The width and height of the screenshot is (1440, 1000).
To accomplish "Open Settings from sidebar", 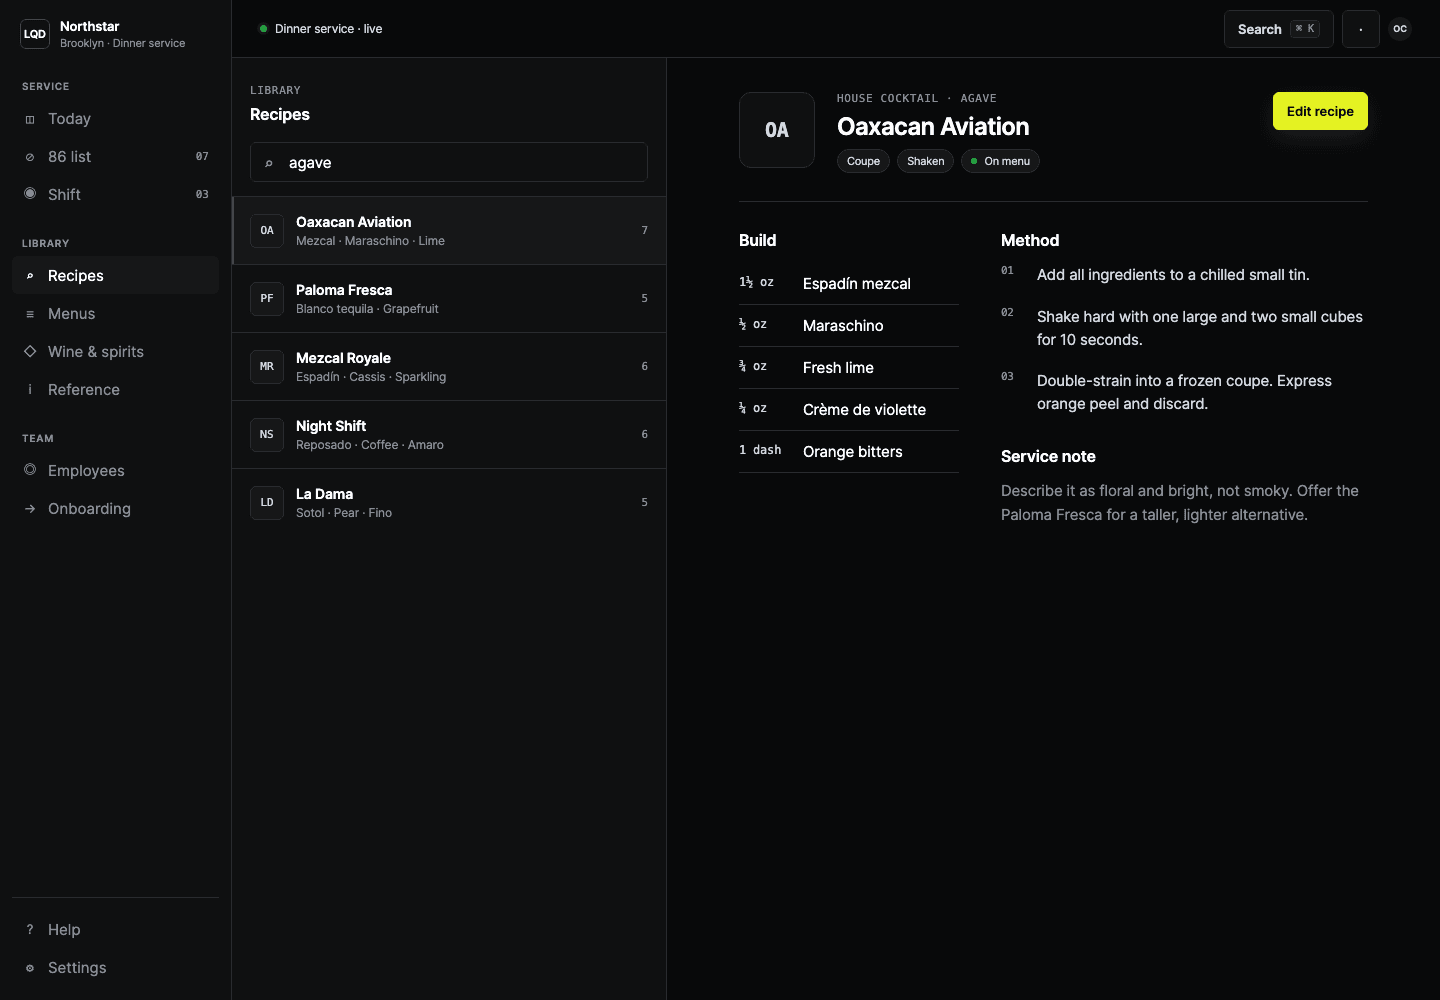I will [116, 968].
